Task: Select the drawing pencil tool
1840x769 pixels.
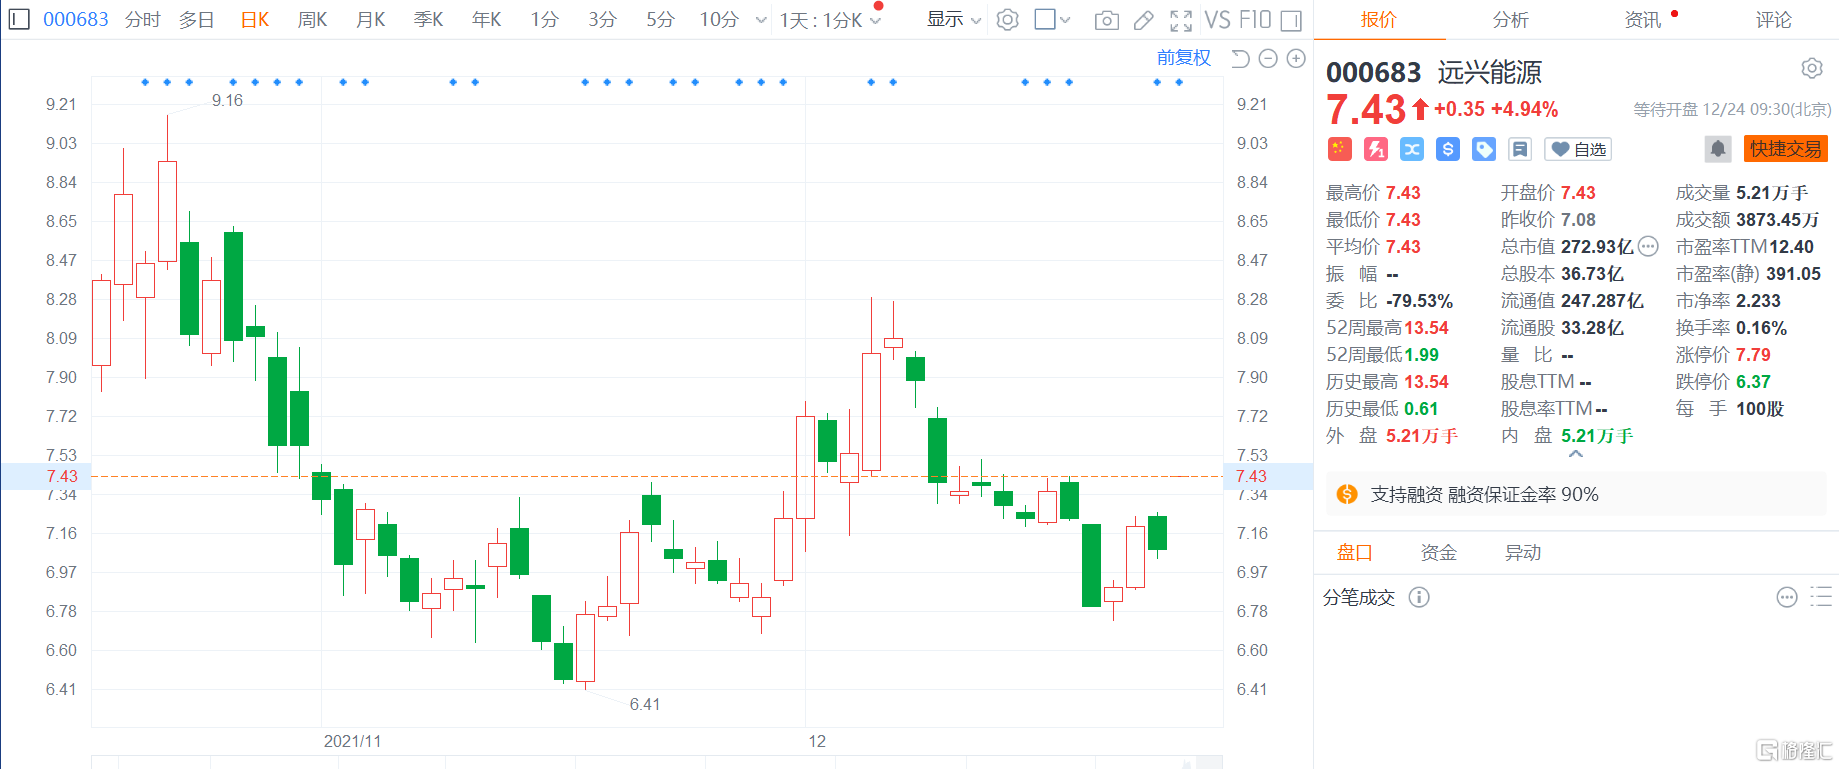Action: click(1145, 20)
